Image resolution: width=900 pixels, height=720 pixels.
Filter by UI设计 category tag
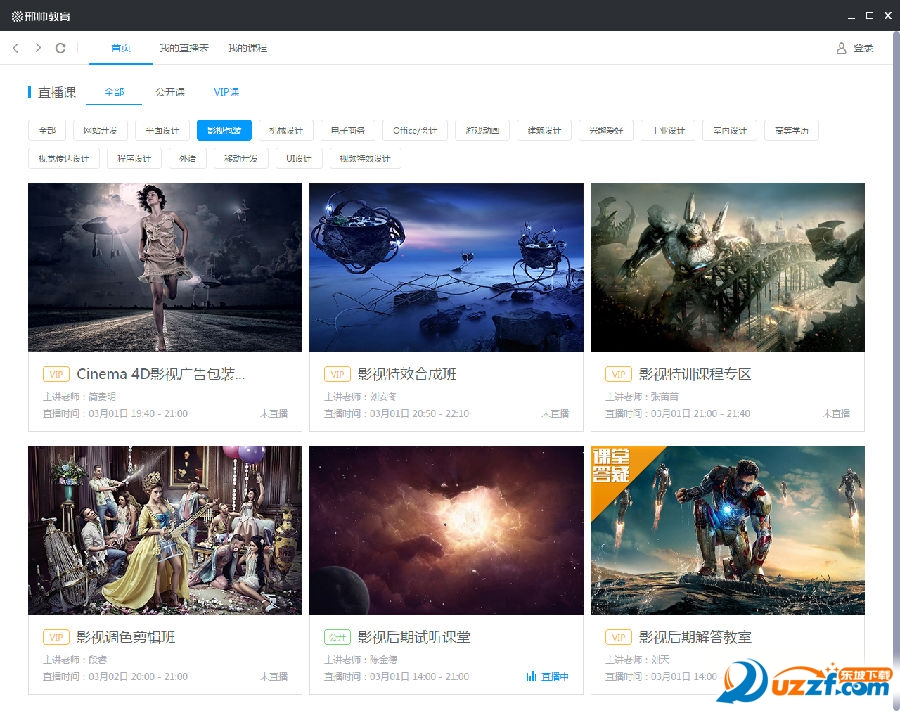[298, 158]
